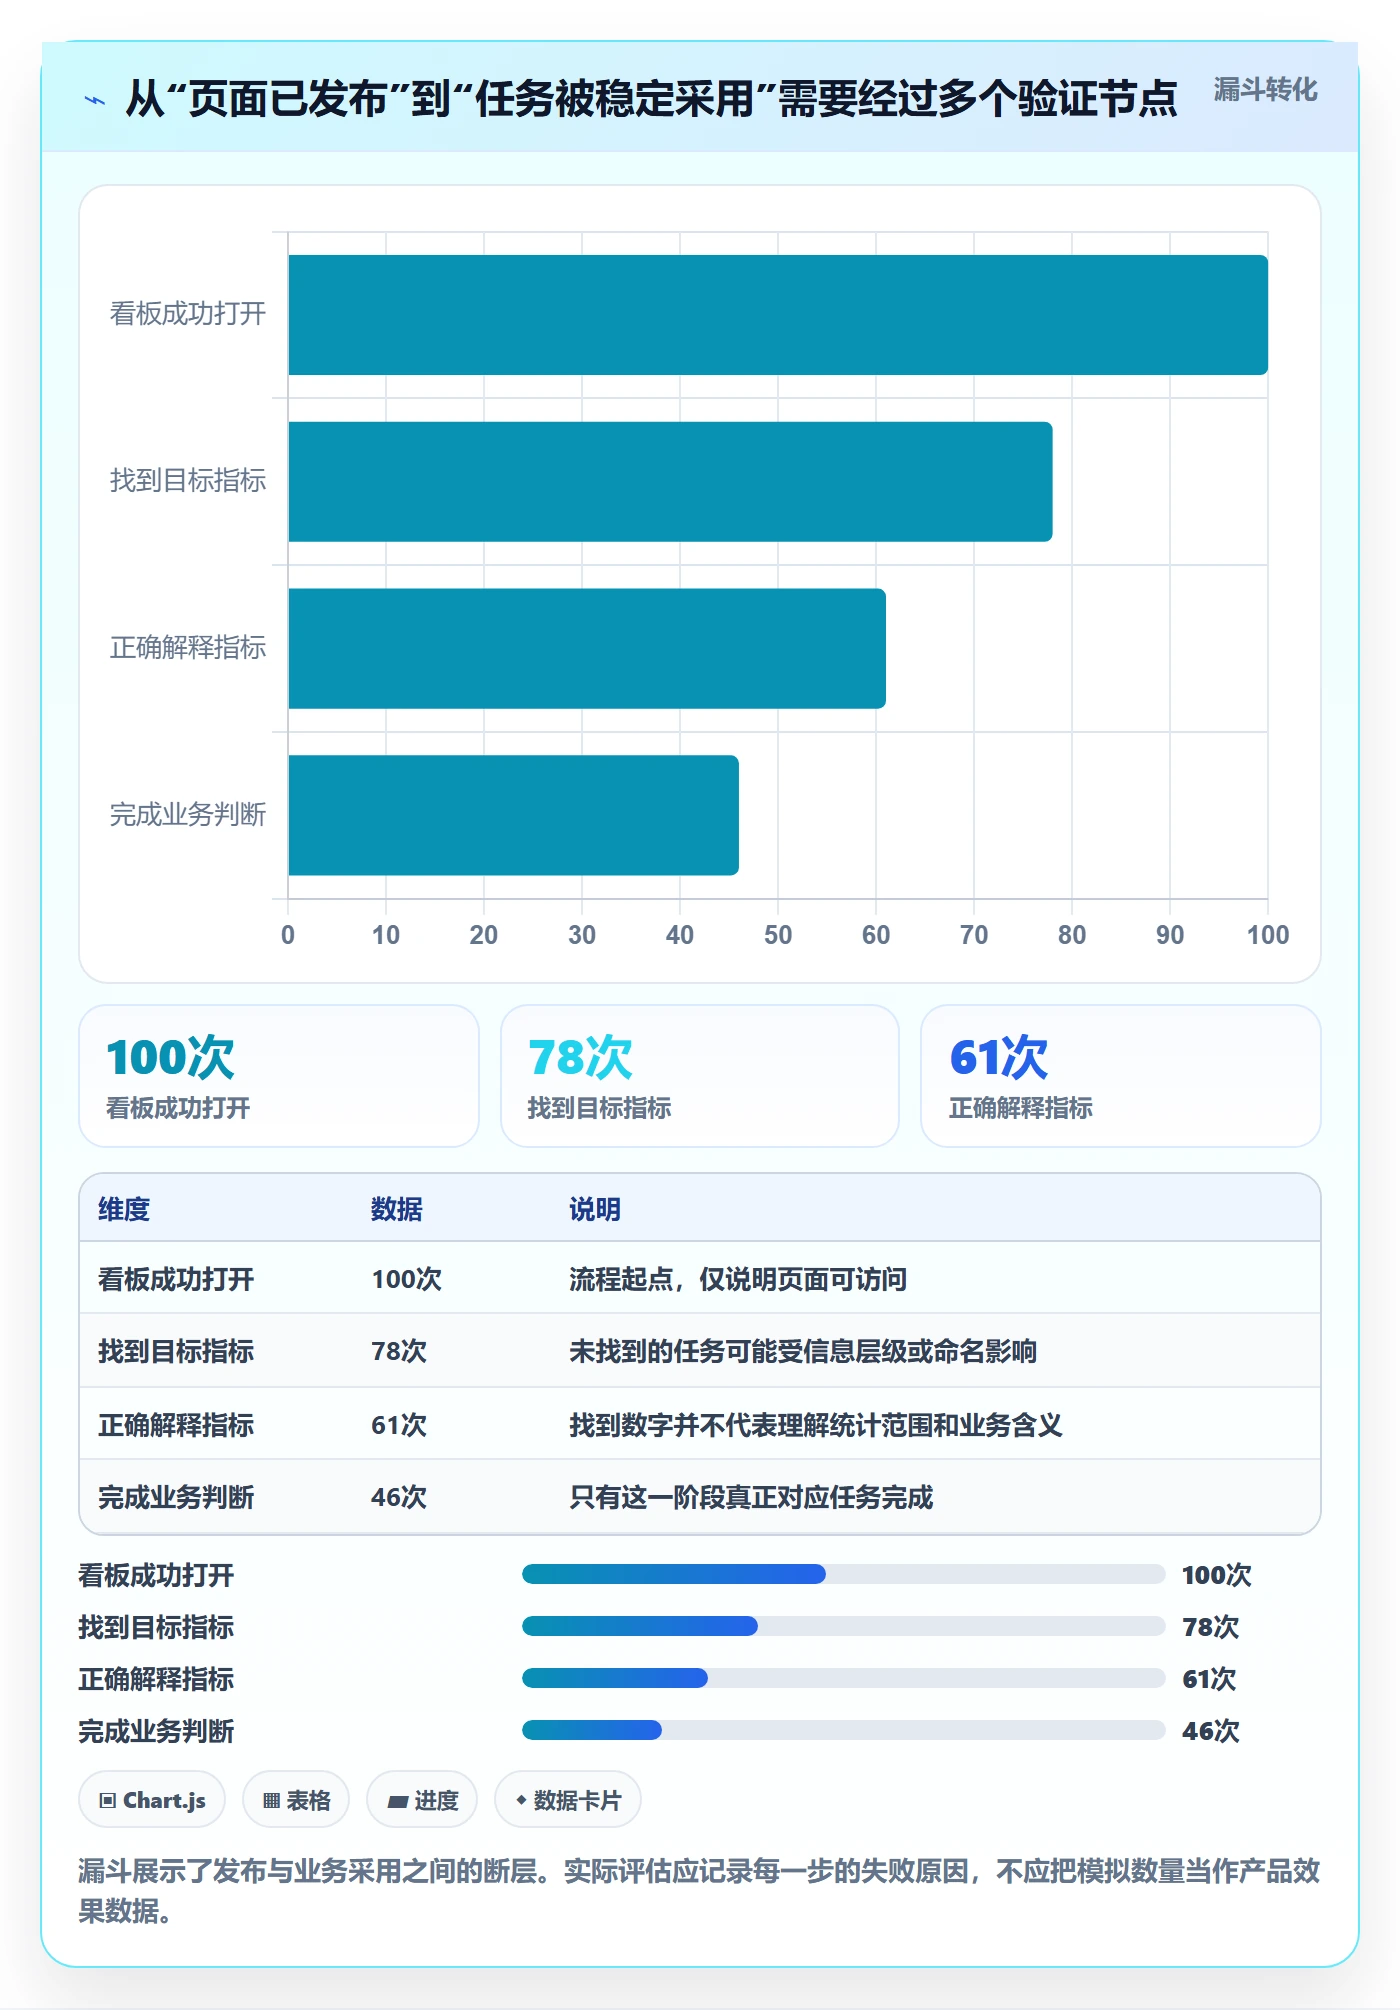Image resolution: width=1400 pixels, height=2010 pixels.
Task: Click the 完成业务判断 y-axis label
Action: click(188, 815)
